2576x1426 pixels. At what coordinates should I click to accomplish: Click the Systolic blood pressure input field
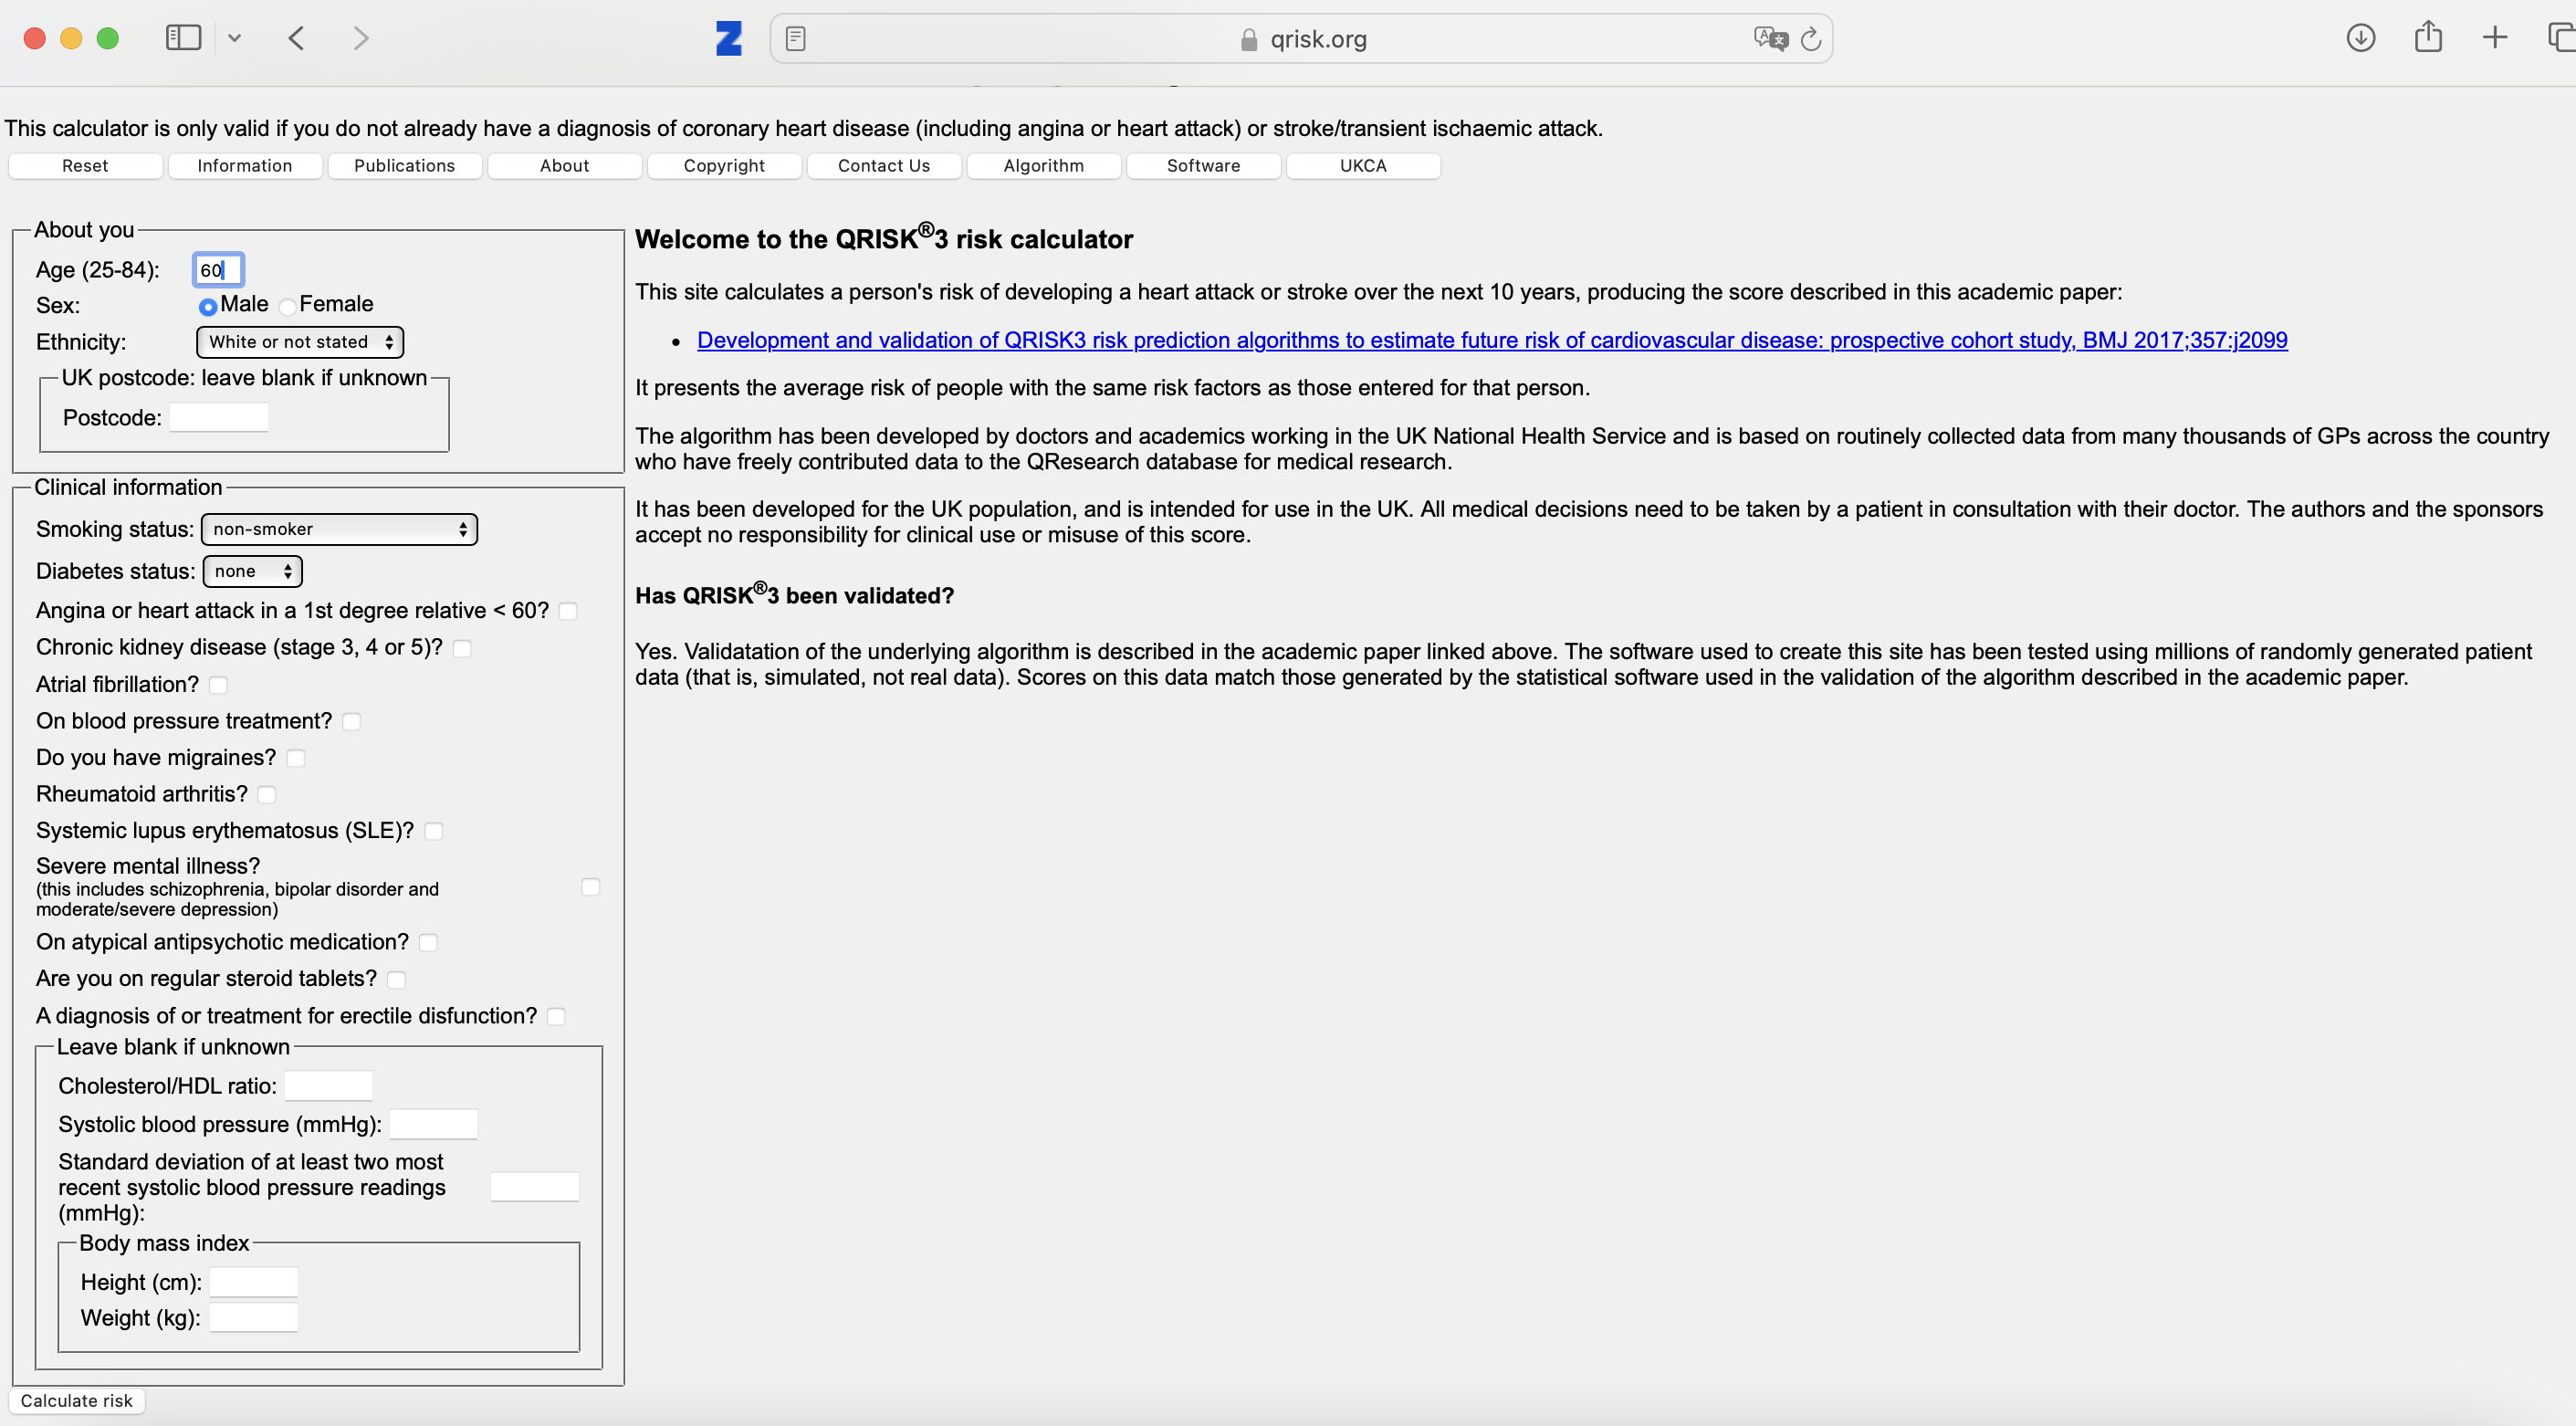pos(432,1124)
